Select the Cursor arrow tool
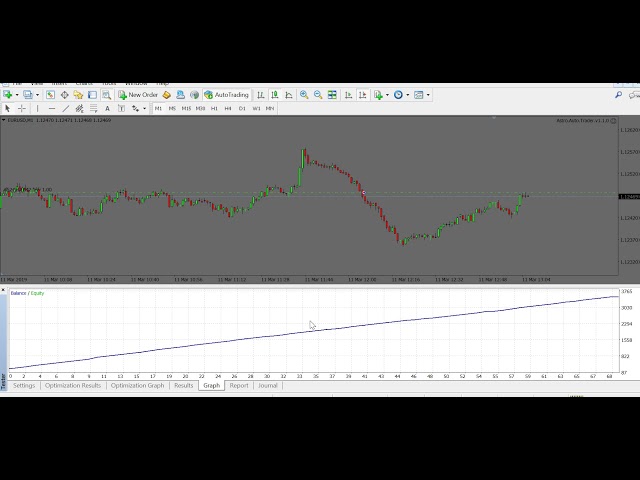Screen dimensions: 640x480 7,108
